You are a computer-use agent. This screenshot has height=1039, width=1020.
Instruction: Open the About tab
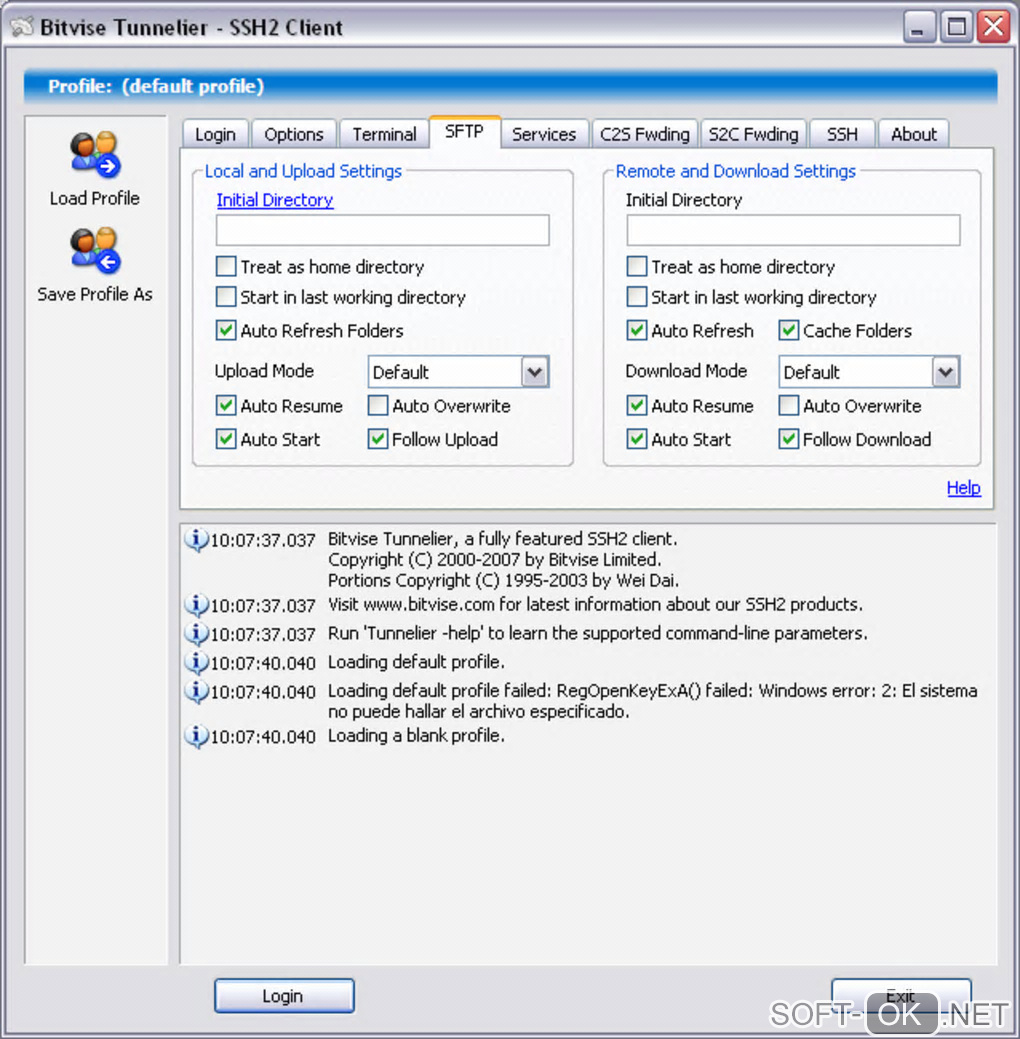pos(914,134)
